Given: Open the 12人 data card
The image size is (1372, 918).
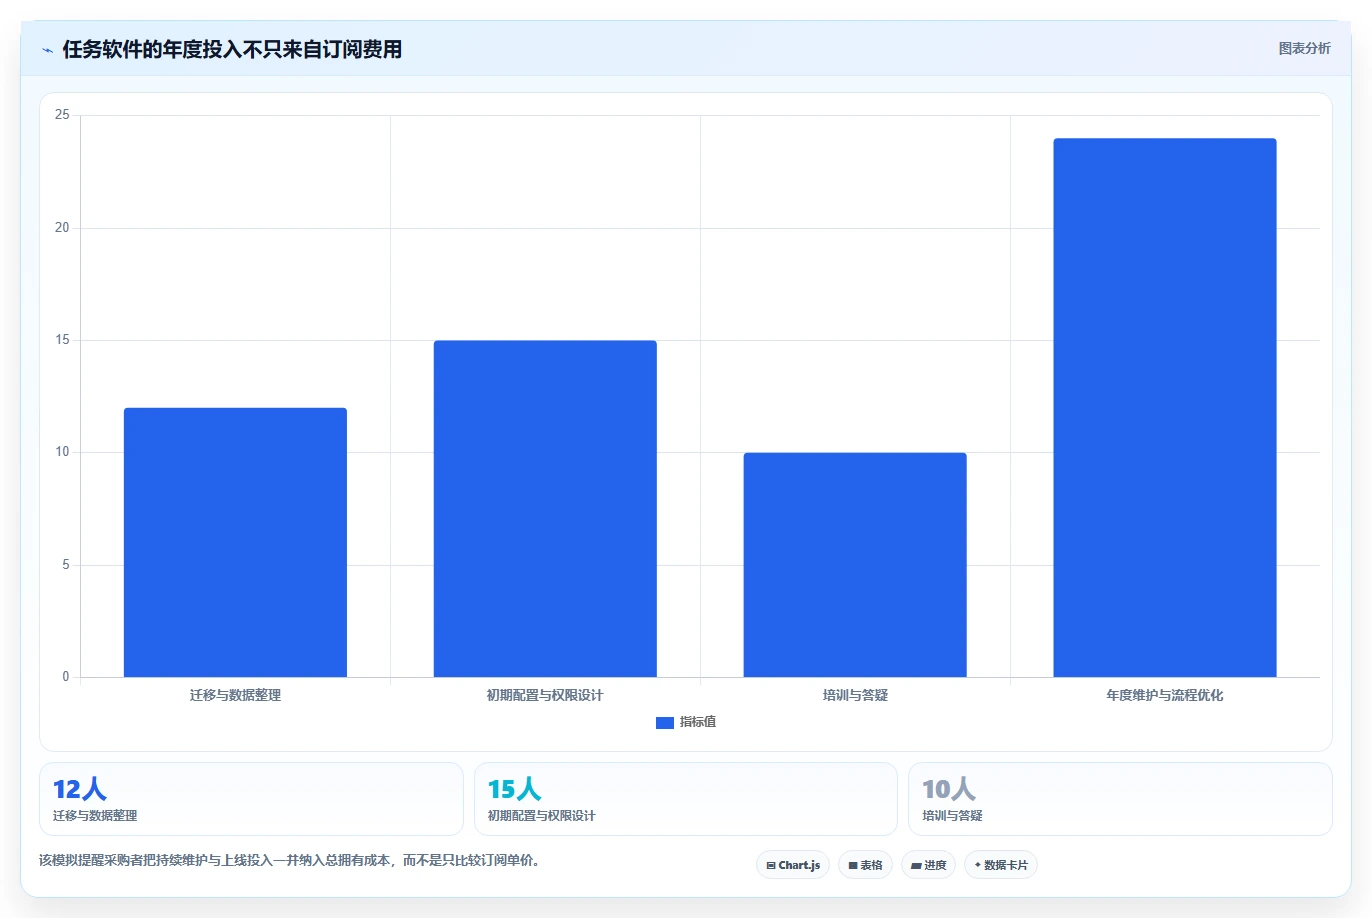Looking at the screenshot, I should coord(251,799).
